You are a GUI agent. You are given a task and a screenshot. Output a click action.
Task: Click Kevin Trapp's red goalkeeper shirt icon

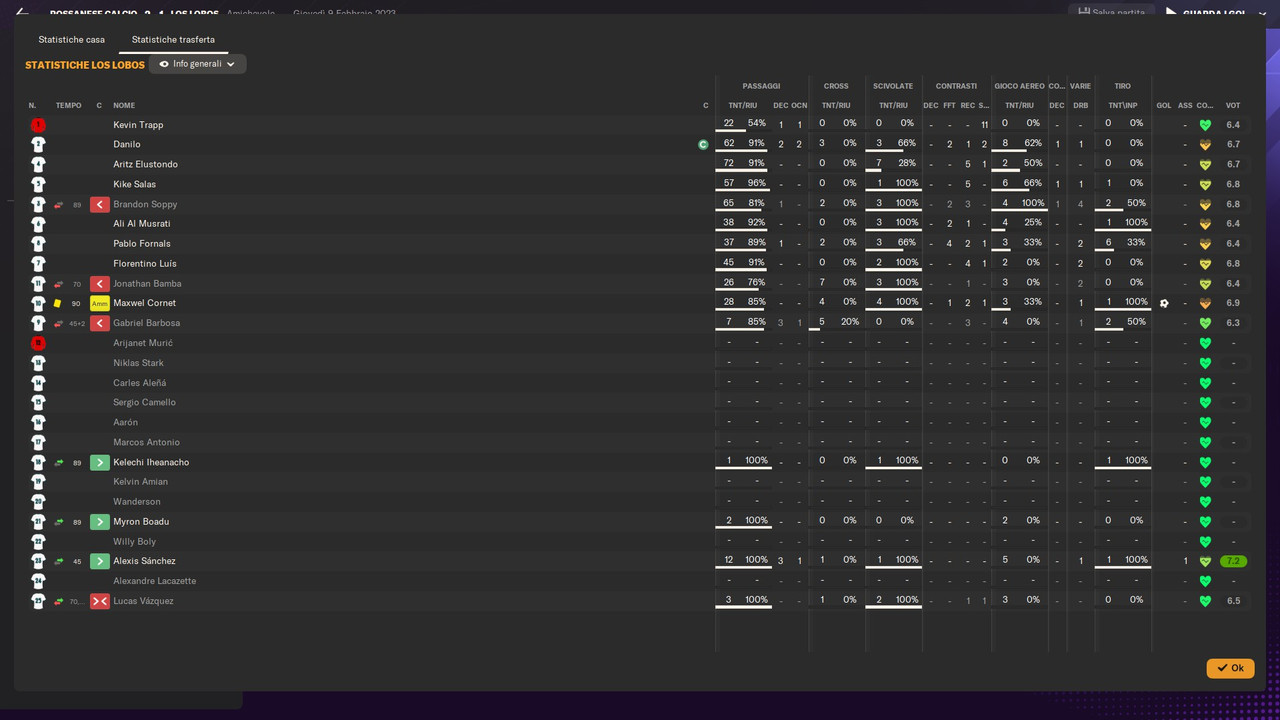(38, 125)
